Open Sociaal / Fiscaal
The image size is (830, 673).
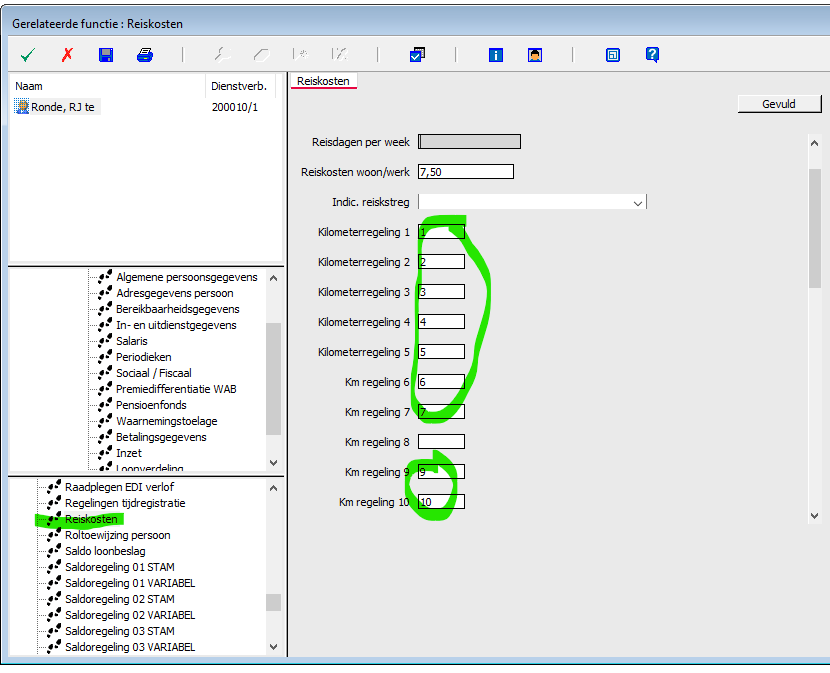(x=154, y=373)
